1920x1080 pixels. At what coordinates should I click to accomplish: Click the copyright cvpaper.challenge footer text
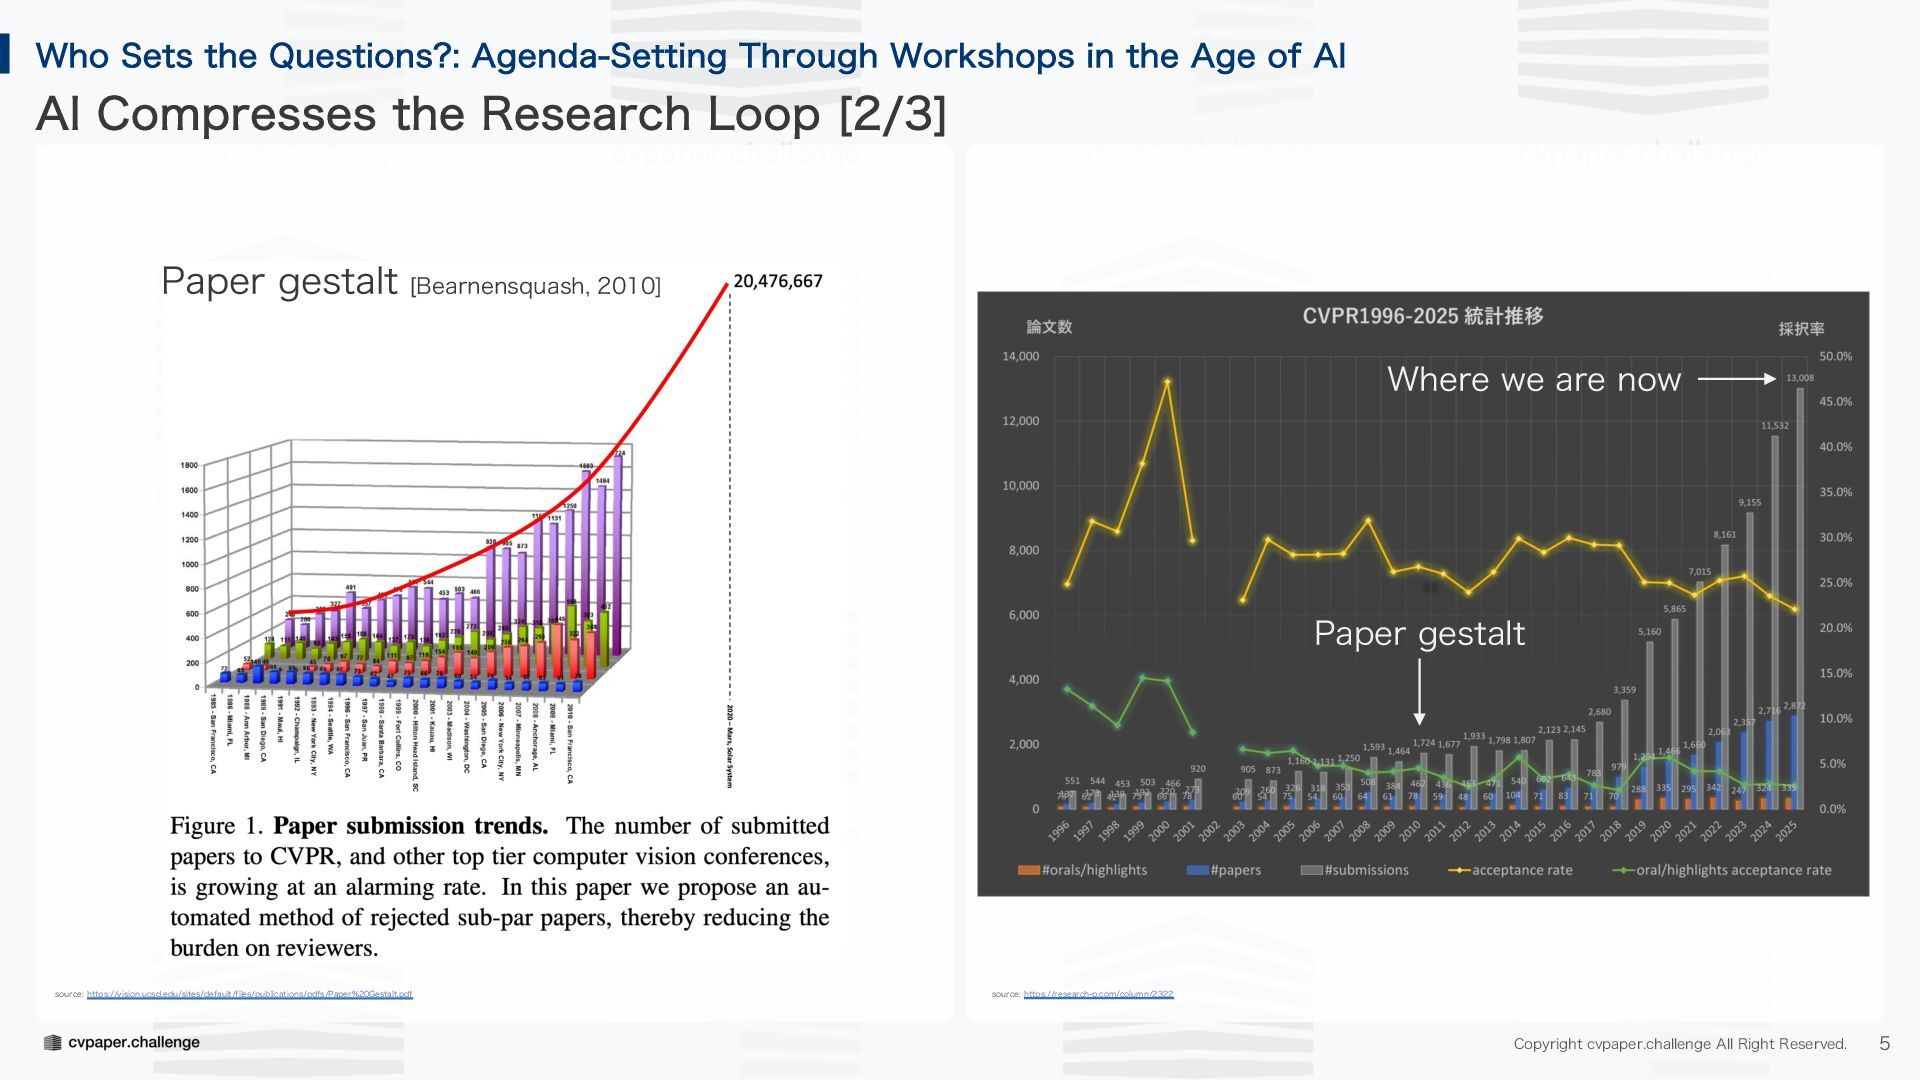pos(1679,1044)
